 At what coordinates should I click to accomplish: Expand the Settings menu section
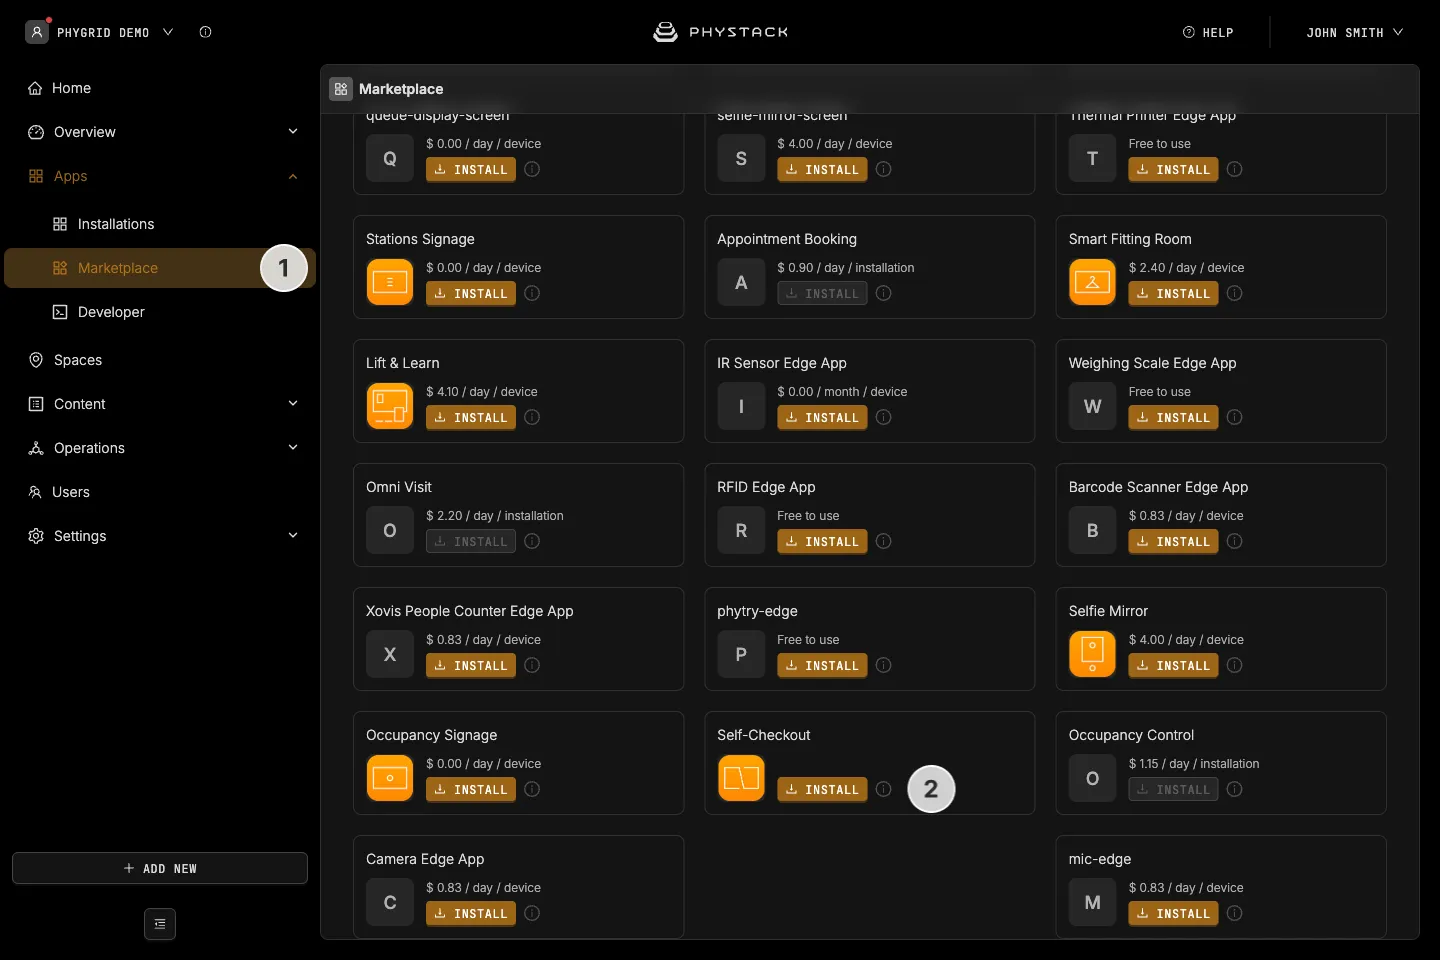point(293,536)
